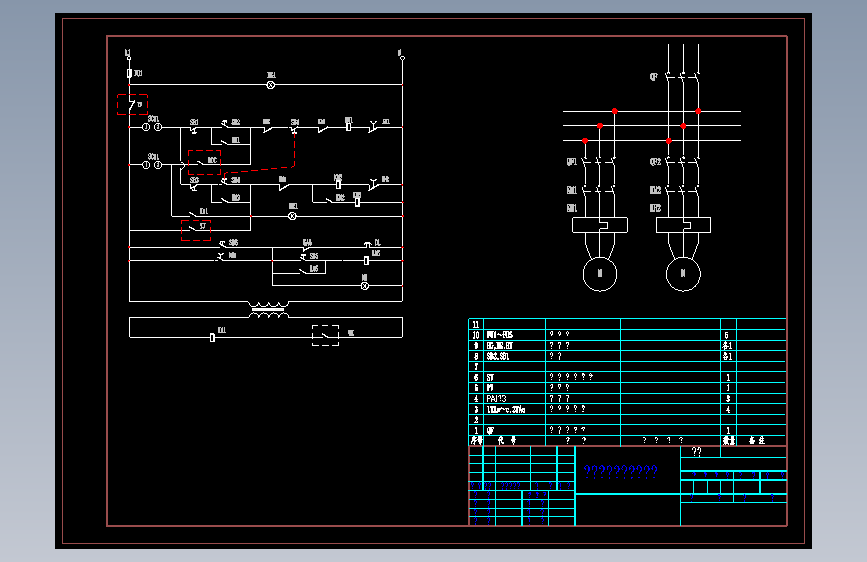This screenshot has height=562, width=867.
Task: Click the indicator lamp on the top rung
Action: coord(271,85)
